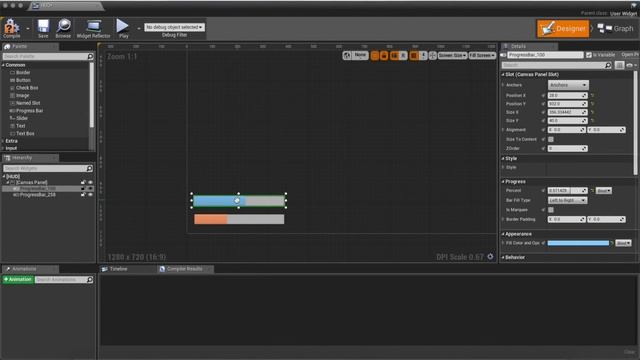Open the debug object selection dropdown
640x360 pixels.
tap(174, 27)
